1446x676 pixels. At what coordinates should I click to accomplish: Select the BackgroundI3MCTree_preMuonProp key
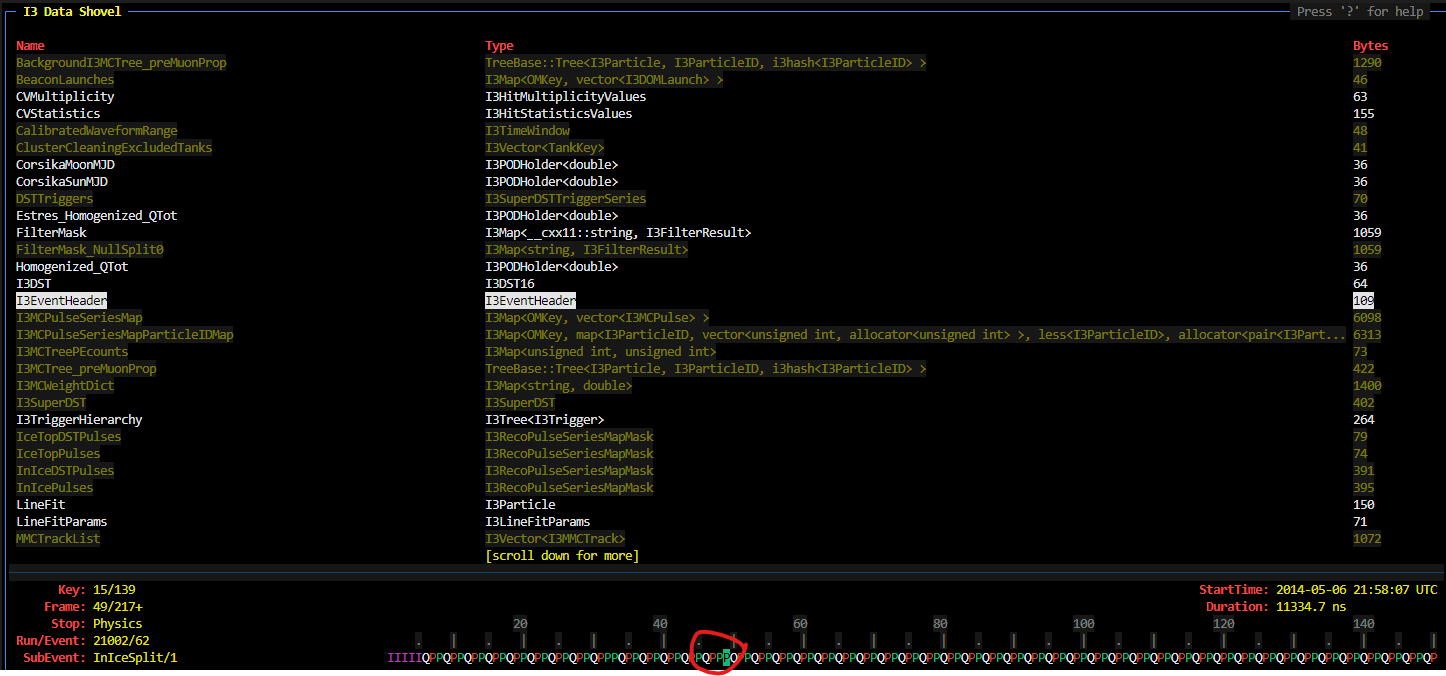[121, 62]
